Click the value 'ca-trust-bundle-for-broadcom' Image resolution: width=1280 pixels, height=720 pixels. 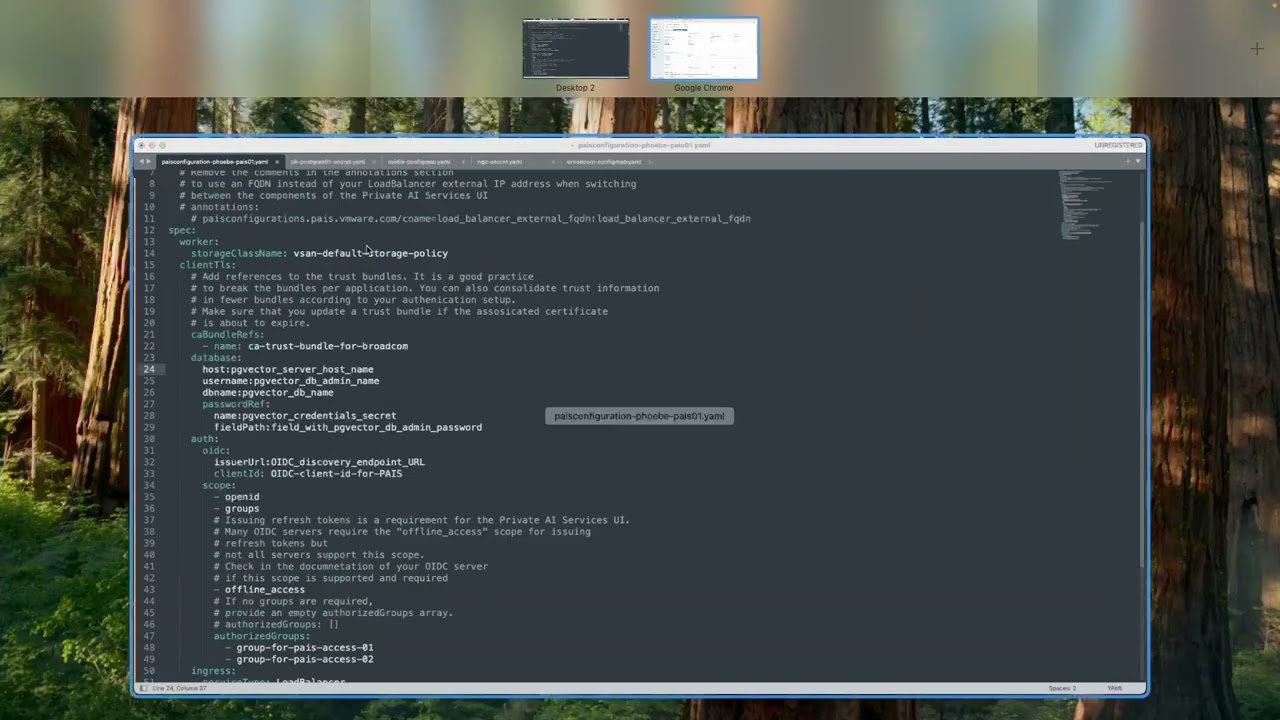click(x=328, y=346)
